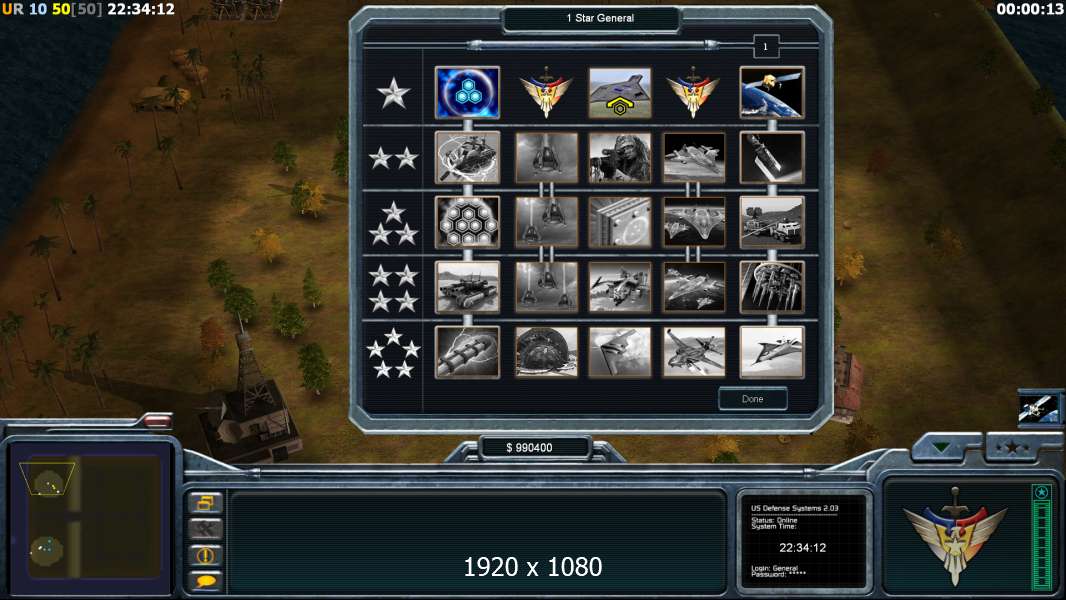This screenshot has width=1066, height=600.
Task: Choose the missile launcher truck power
Action: [x=772, y=223]
